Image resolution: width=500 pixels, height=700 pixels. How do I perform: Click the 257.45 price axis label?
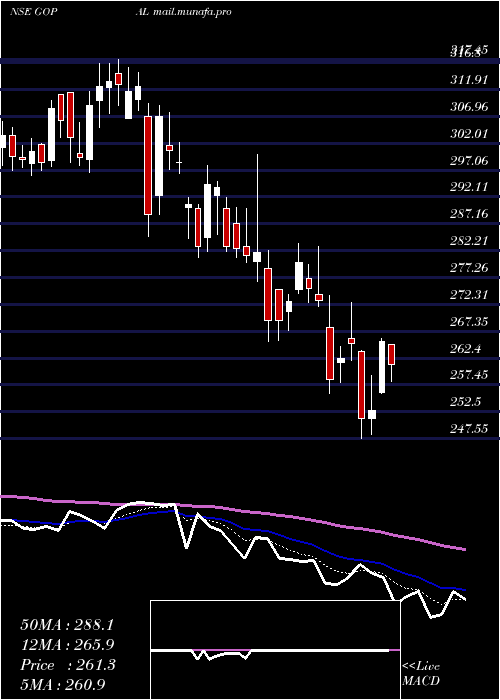(469, 375)
